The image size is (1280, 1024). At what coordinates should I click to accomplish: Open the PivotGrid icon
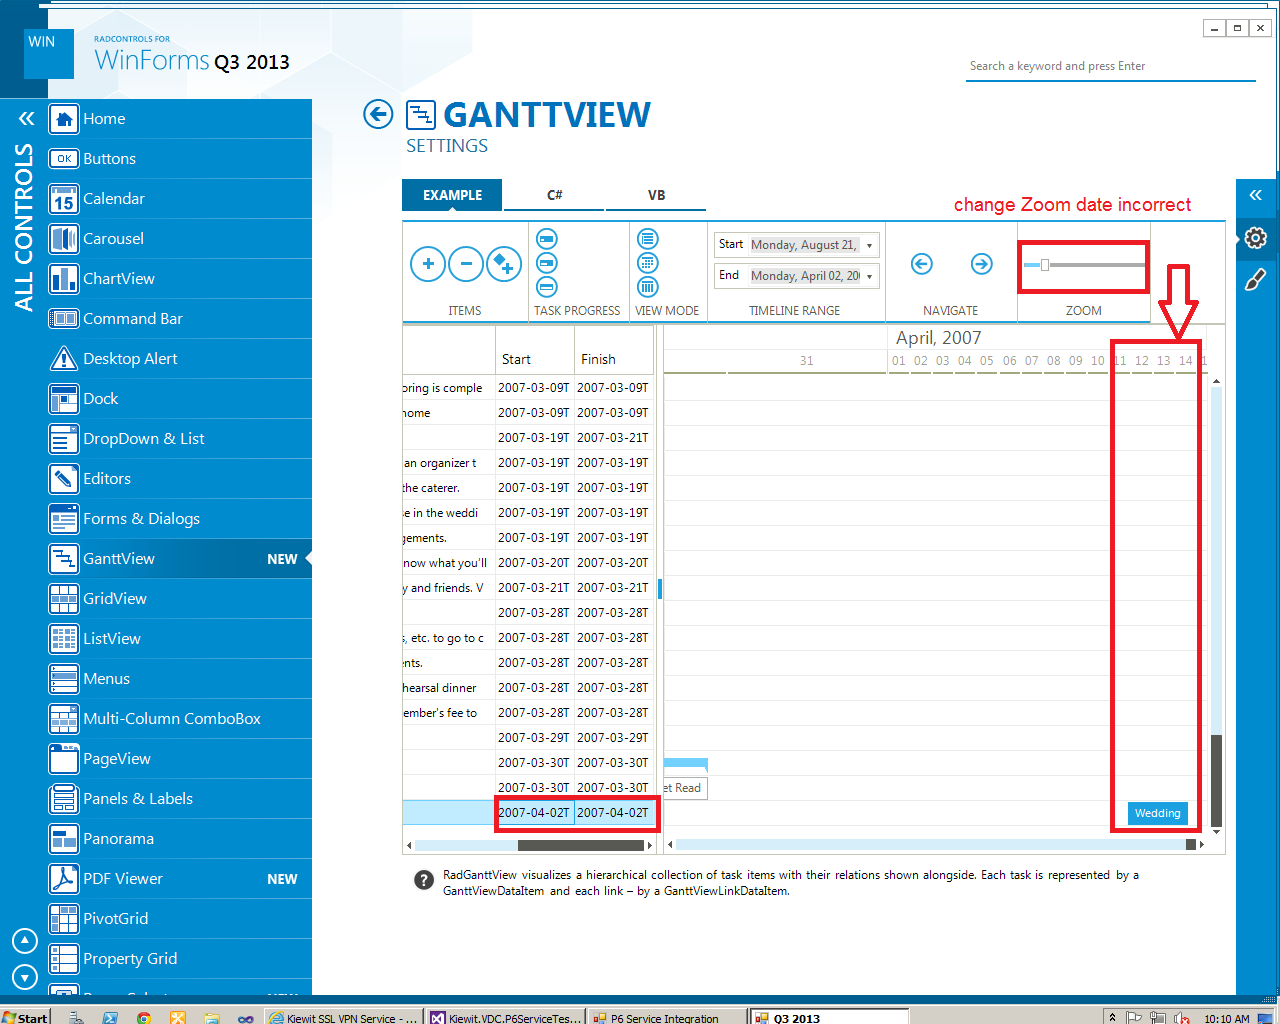tap(64, 919)
